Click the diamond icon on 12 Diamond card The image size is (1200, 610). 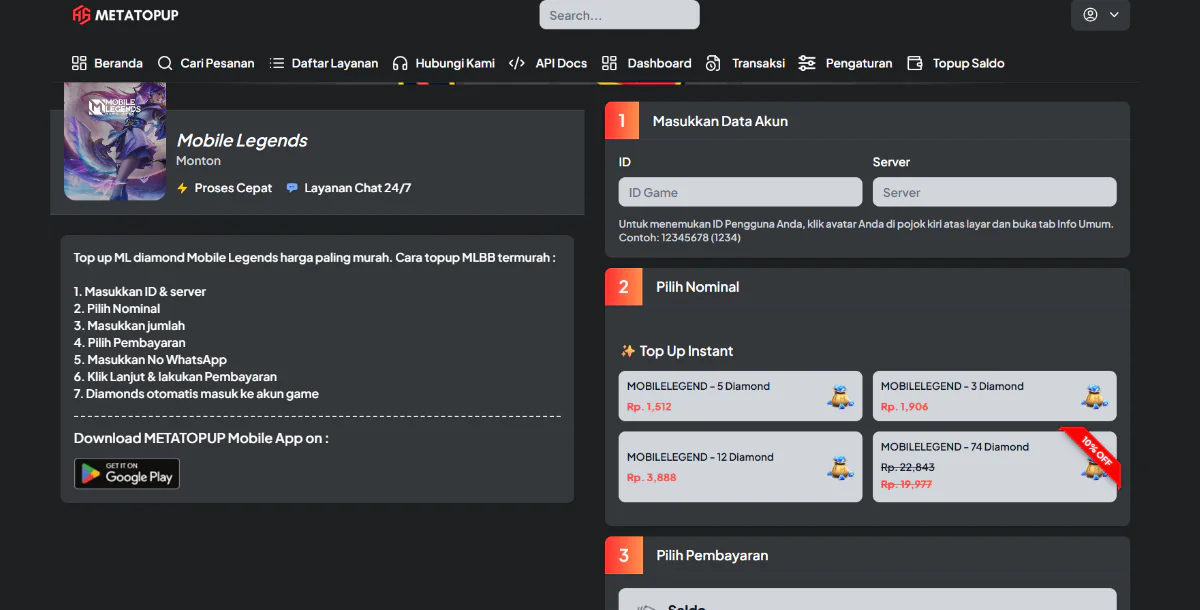[840, 468]
